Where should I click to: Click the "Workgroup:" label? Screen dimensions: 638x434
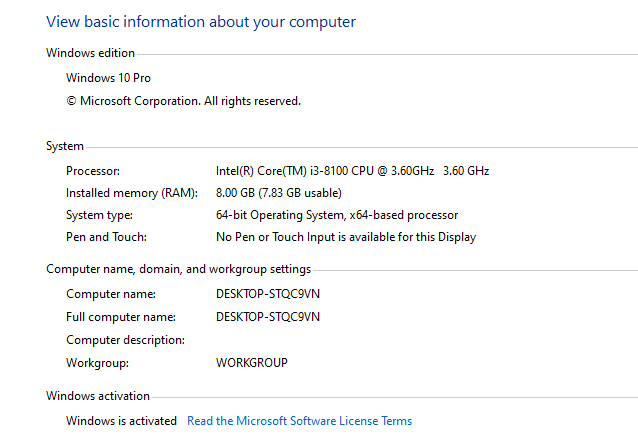pyautogui.click(x=96, y=363)
